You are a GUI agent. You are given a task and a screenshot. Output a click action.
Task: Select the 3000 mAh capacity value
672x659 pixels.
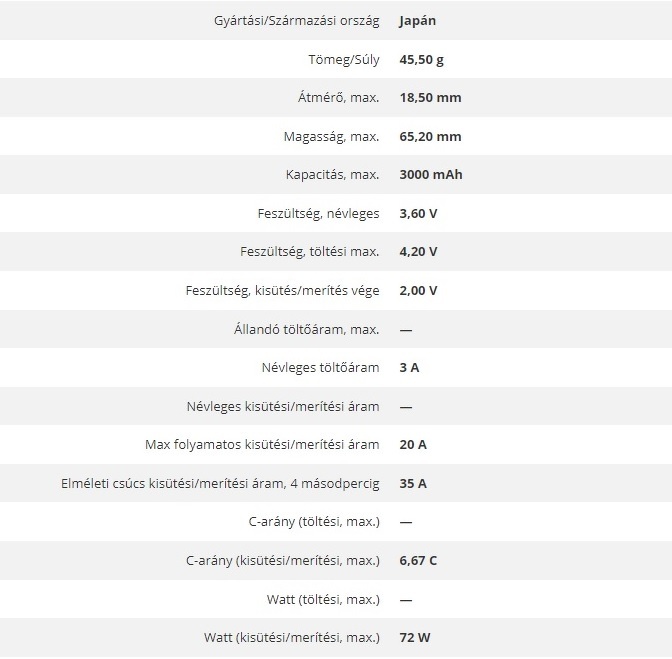tap(430, 174)
